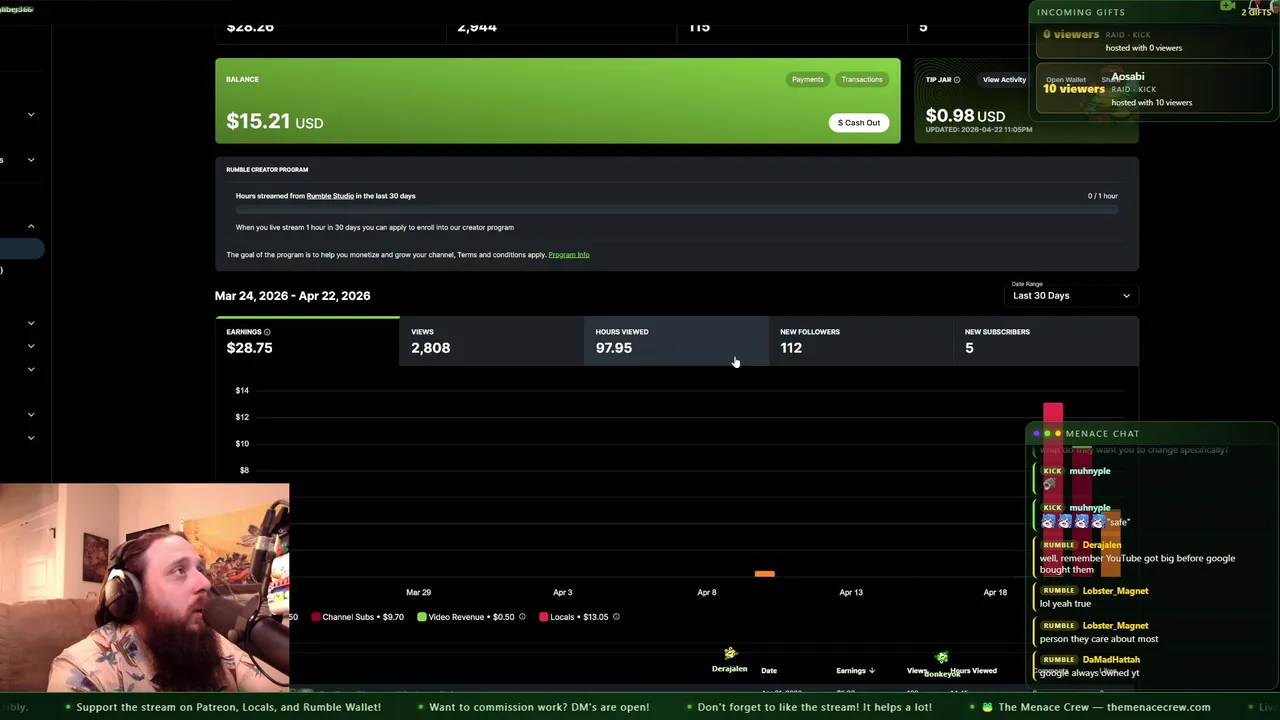1280x720 pixels.
Task: Click the info icon after Video Revenue
Action: 522,617
